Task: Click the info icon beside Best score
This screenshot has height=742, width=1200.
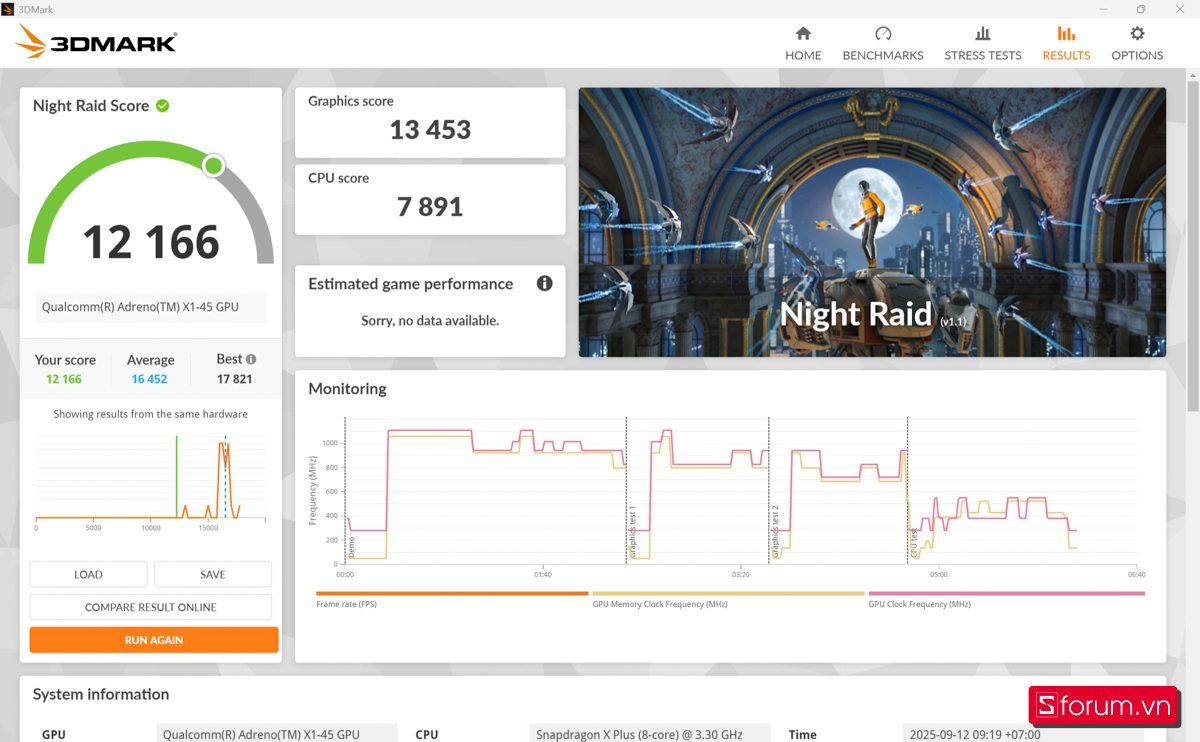Action: 251,359
